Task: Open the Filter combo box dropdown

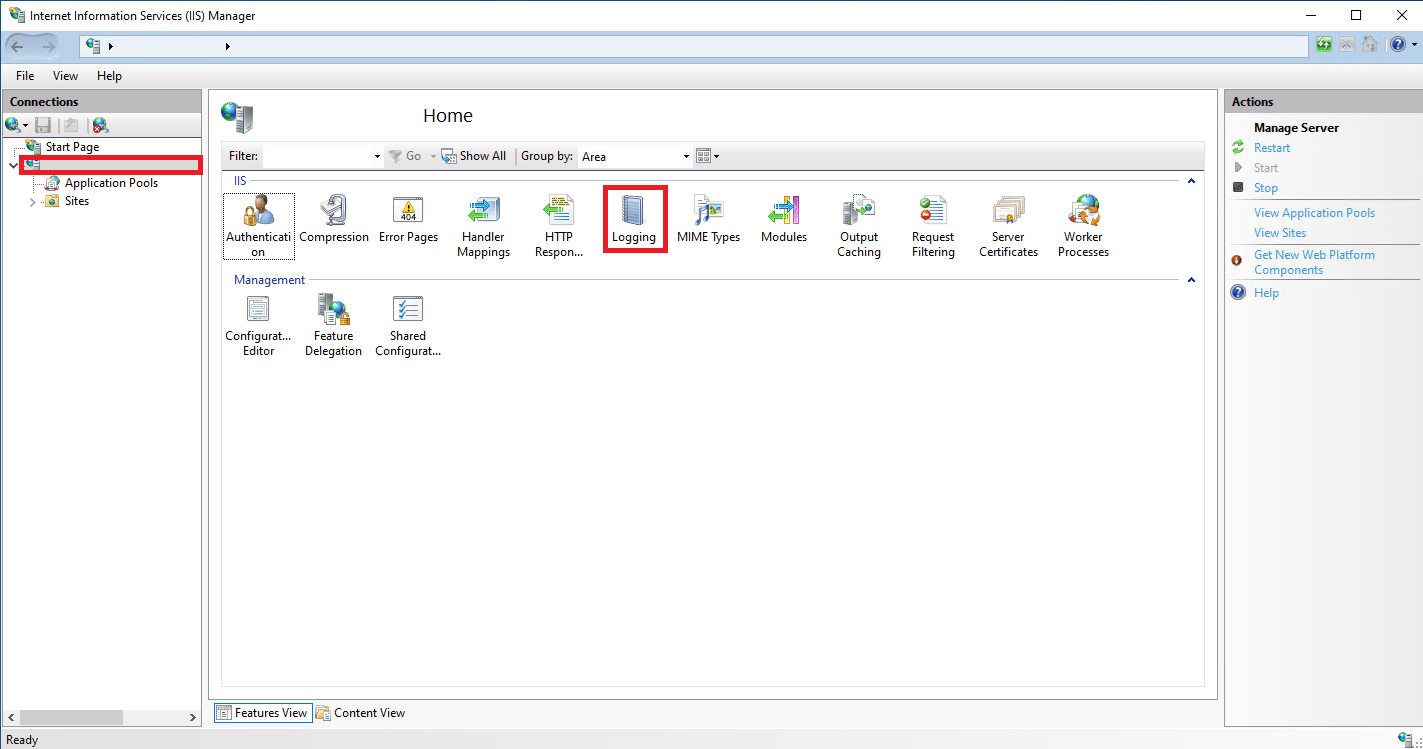Action: pyautogui.click(x=377, y=156)
